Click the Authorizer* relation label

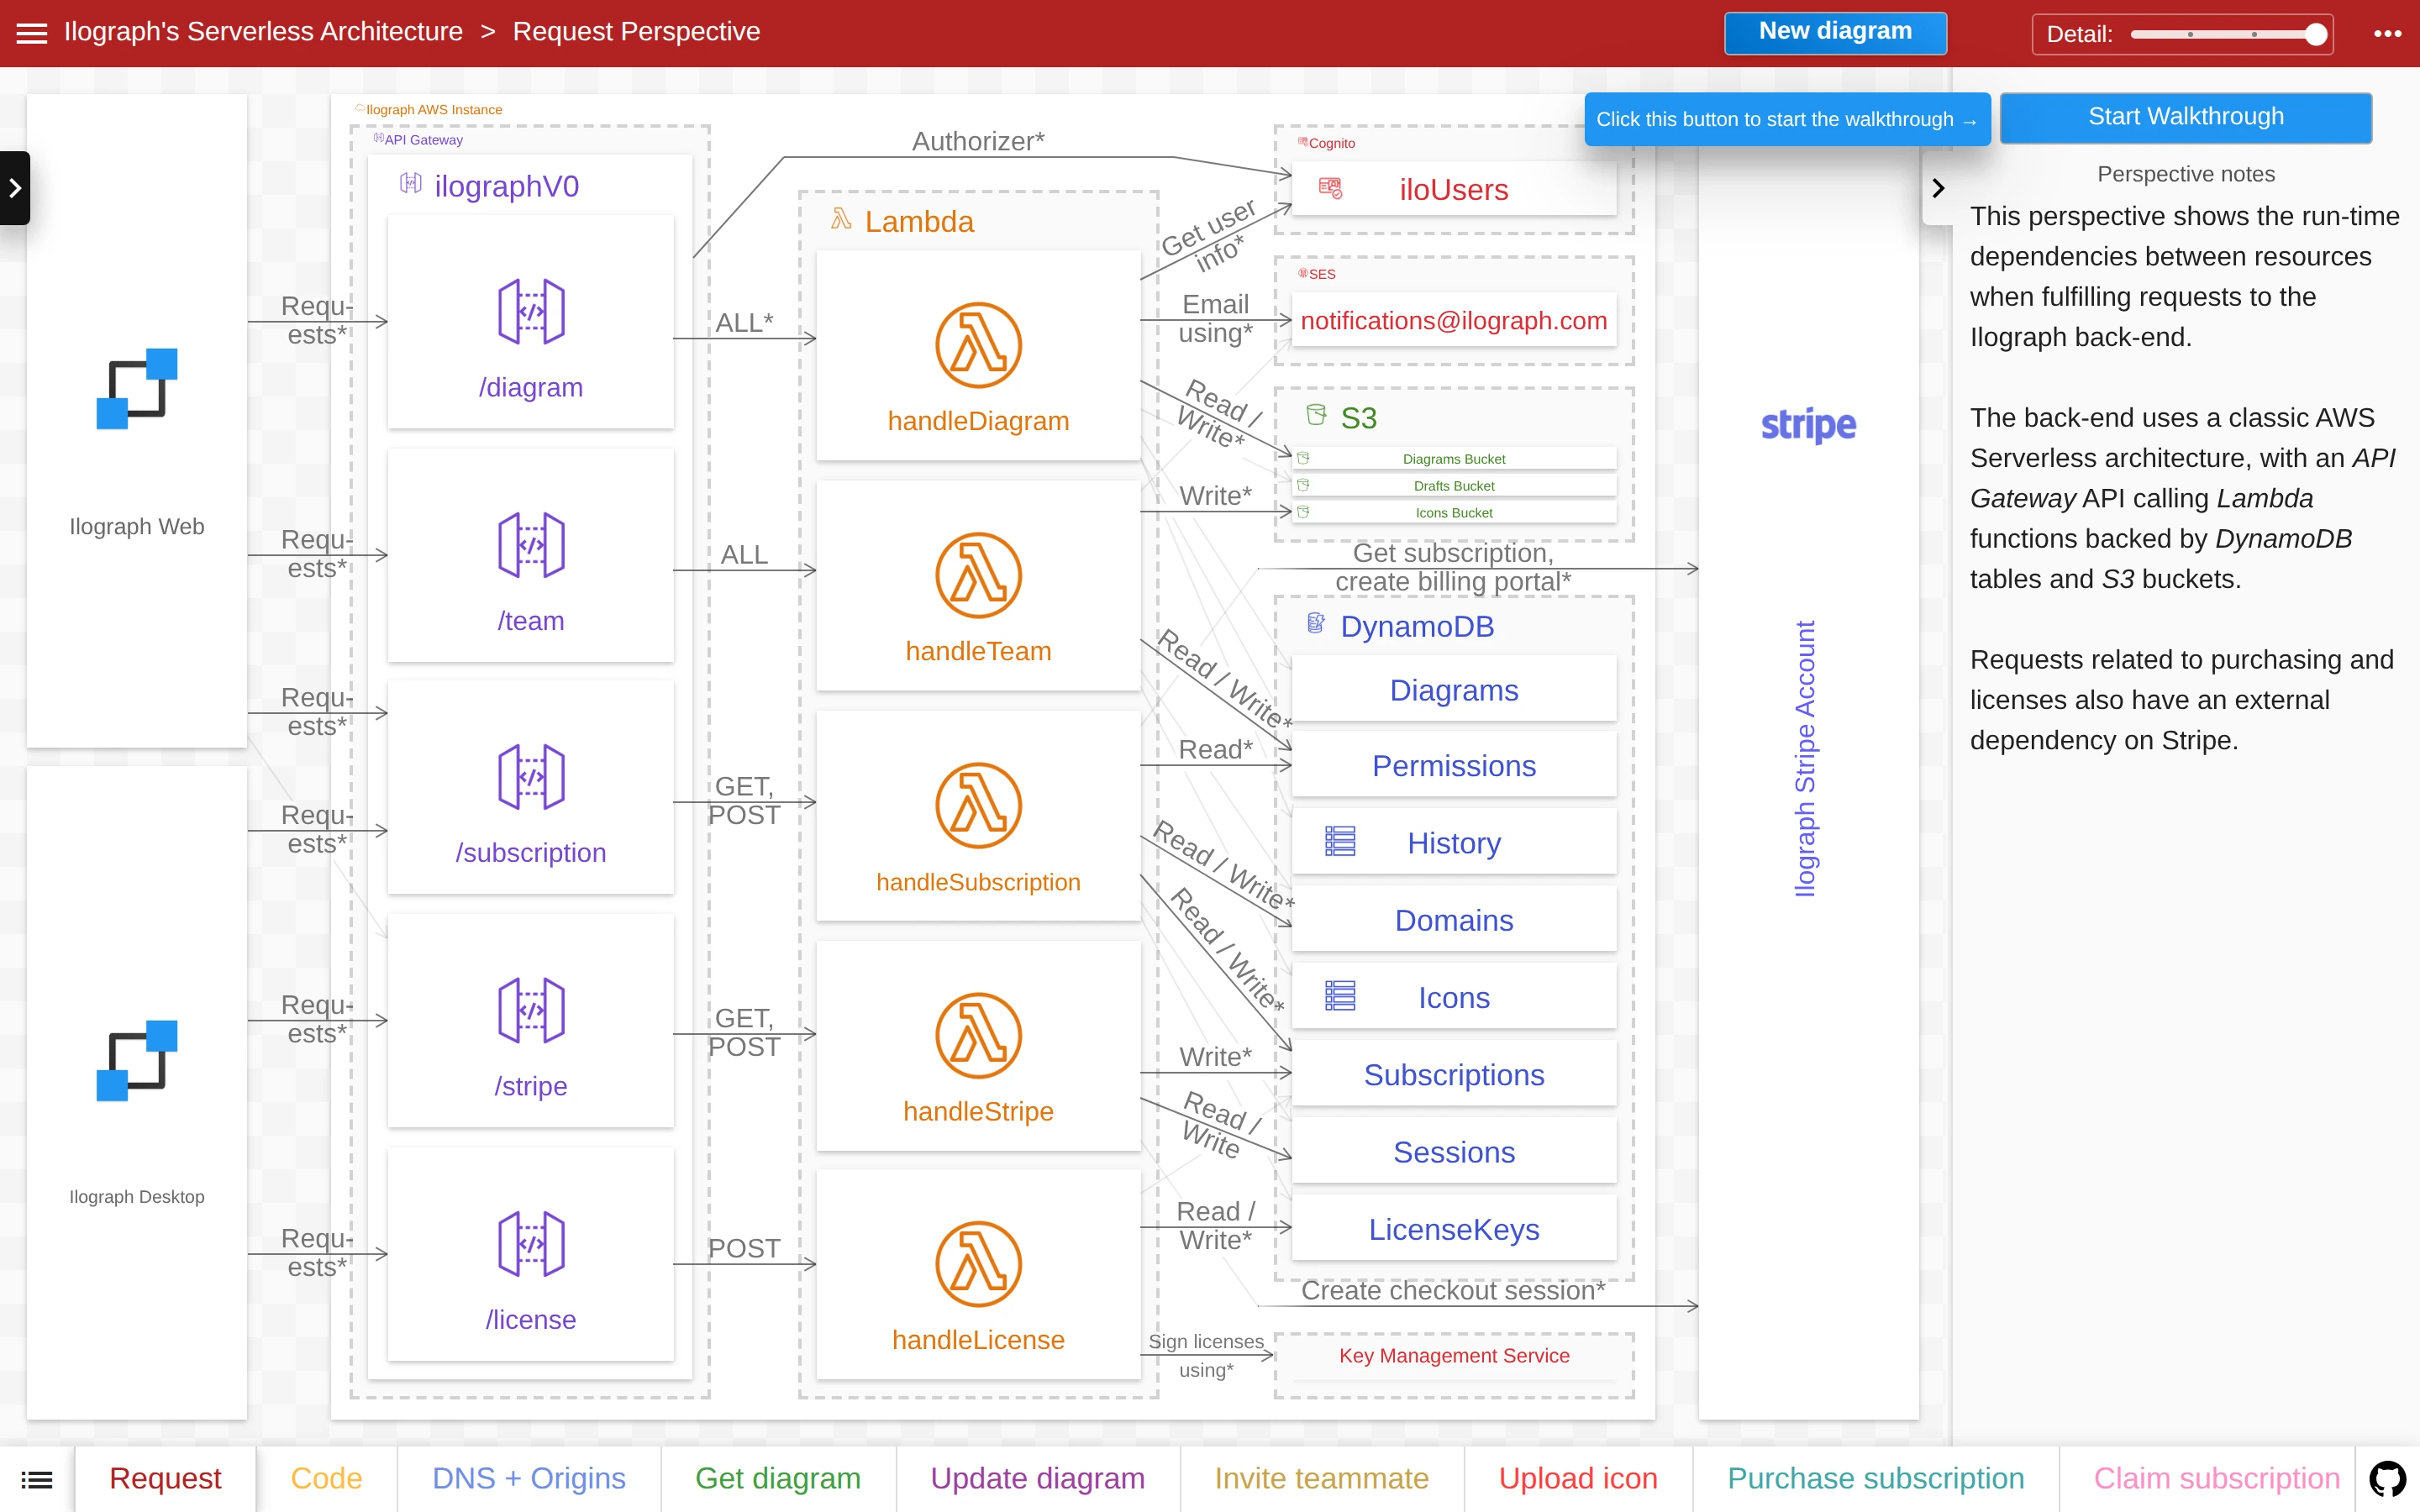click(x=978, y=141)
